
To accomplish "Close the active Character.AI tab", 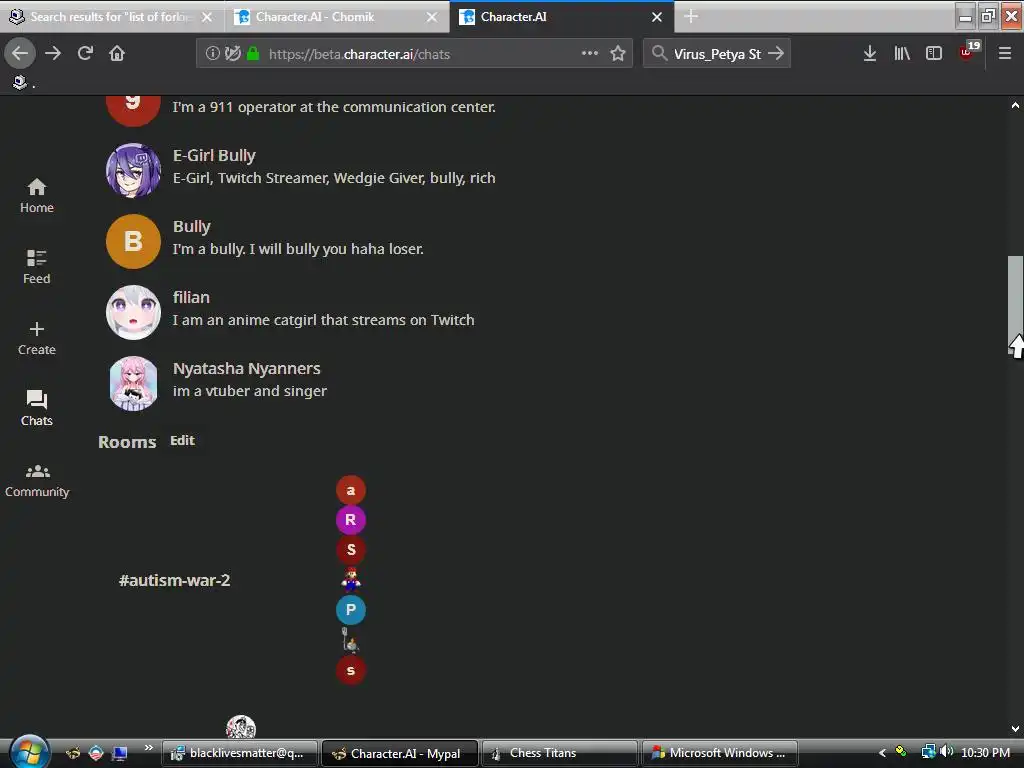I will pyautogui.click(x=657, y=17).
